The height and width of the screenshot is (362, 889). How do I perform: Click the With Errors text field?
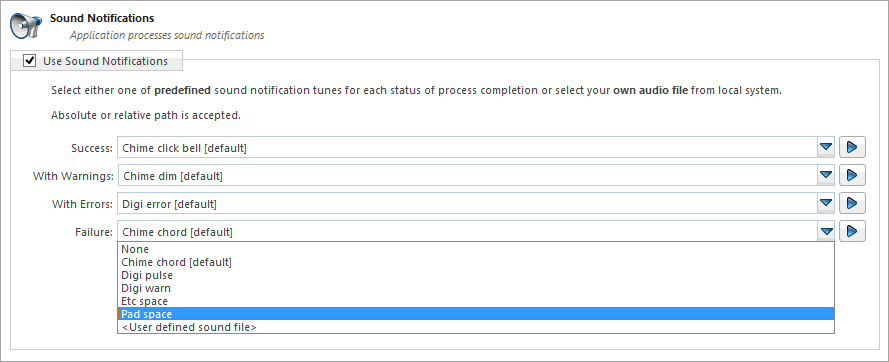tap(467, 203)
